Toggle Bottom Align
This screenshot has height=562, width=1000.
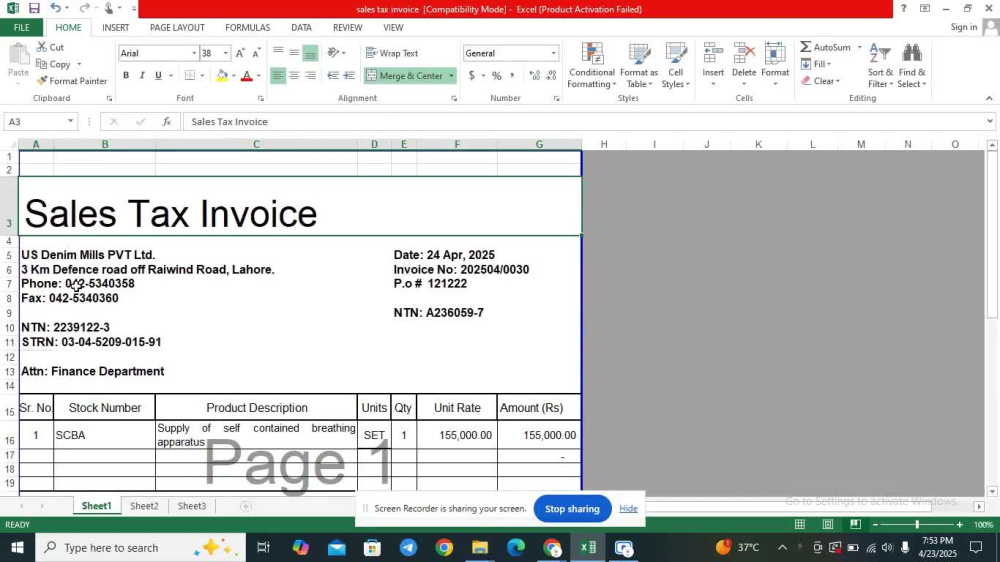(310, 52)
